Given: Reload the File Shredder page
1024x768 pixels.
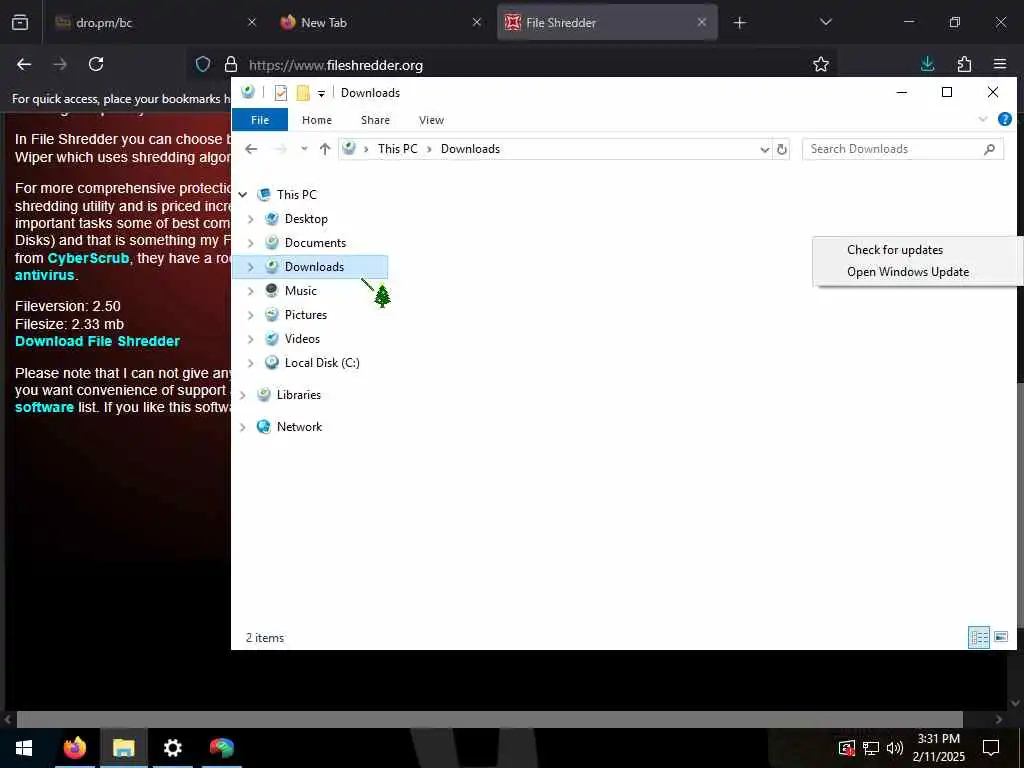Looking at the screenshot, I should click(x=96, y=64).
